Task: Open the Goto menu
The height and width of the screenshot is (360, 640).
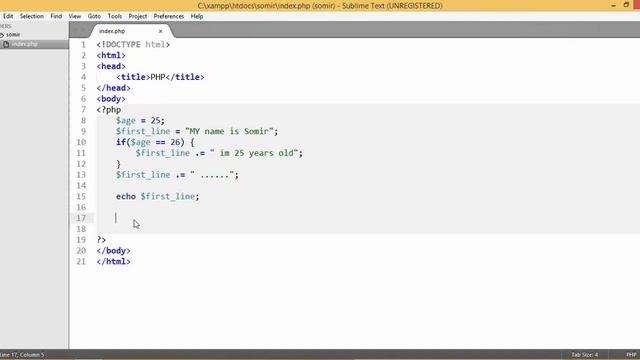Action: tap(94, 16)
